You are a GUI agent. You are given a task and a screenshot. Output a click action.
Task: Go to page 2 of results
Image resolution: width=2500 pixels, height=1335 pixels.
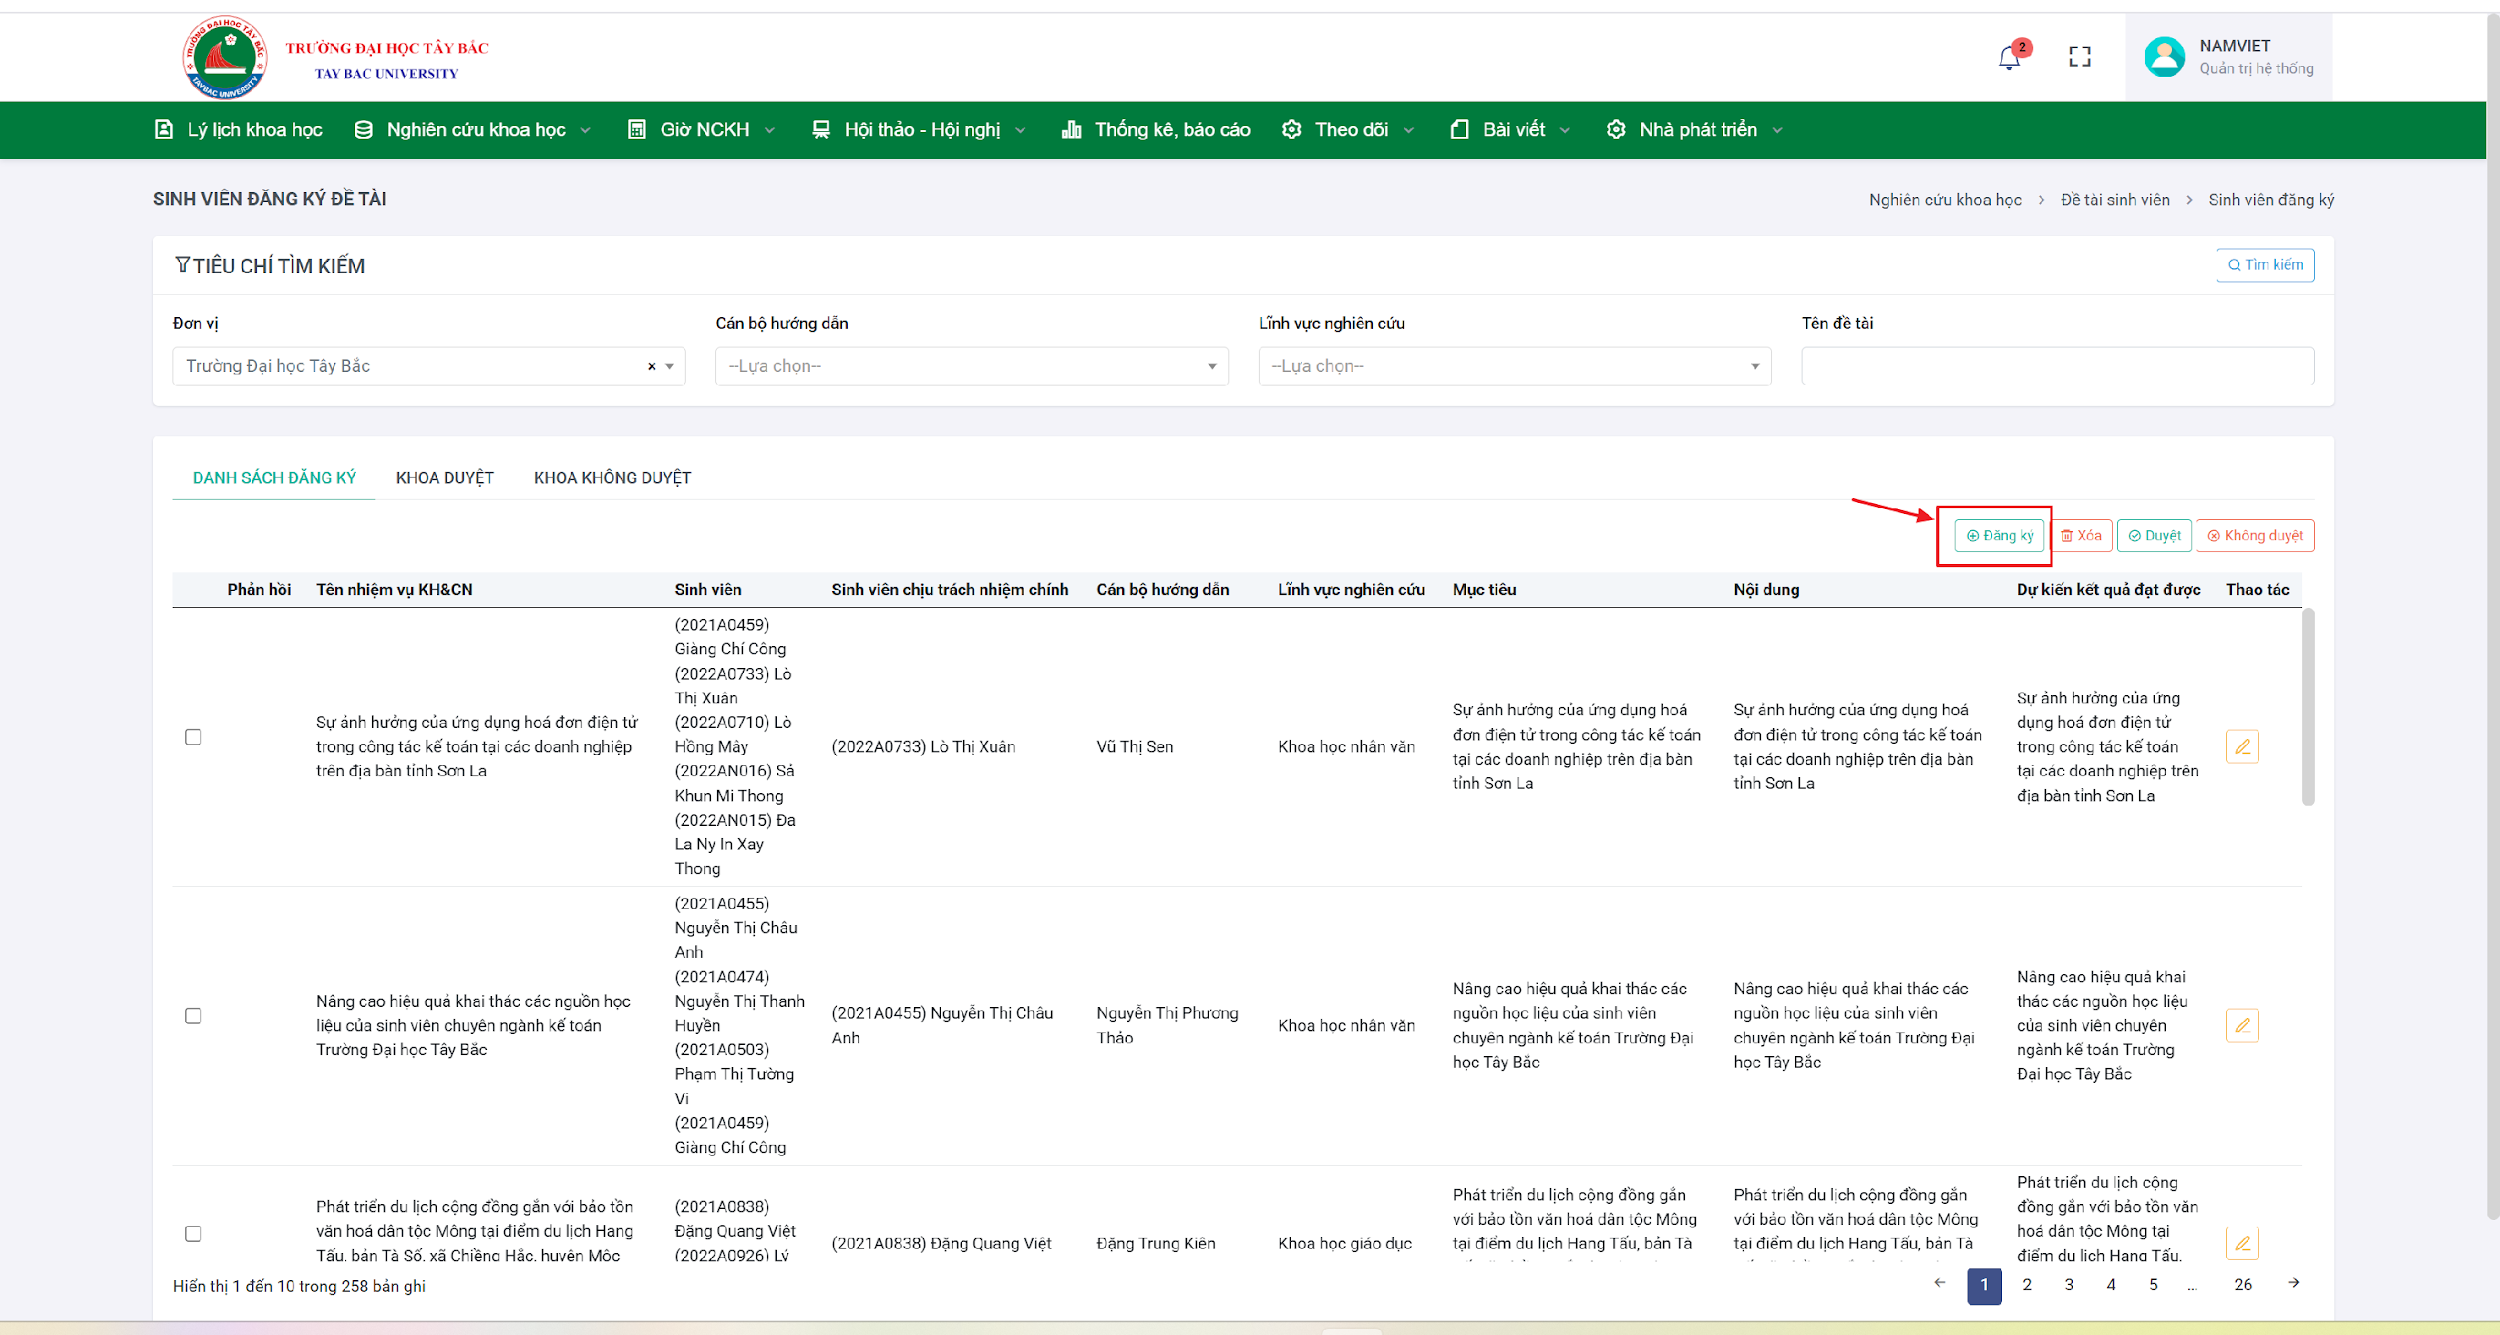coord(2027,1285)
